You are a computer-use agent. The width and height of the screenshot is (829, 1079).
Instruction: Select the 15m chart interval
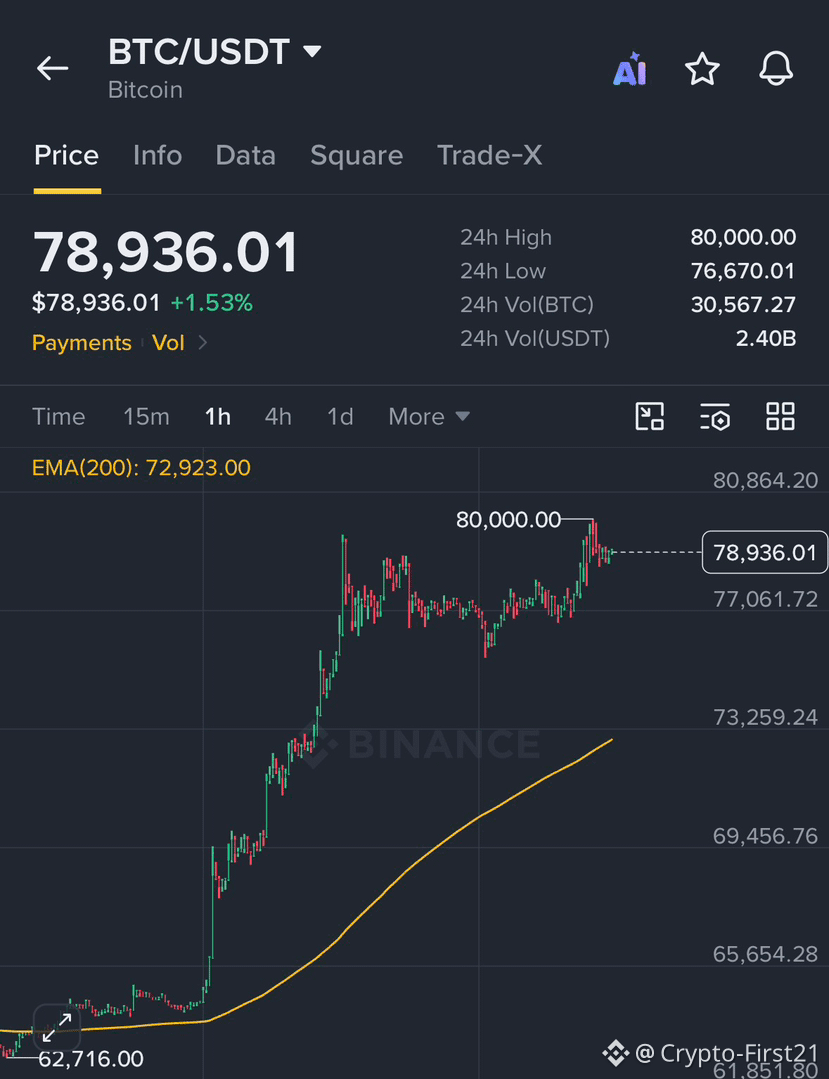pos(146,416)
